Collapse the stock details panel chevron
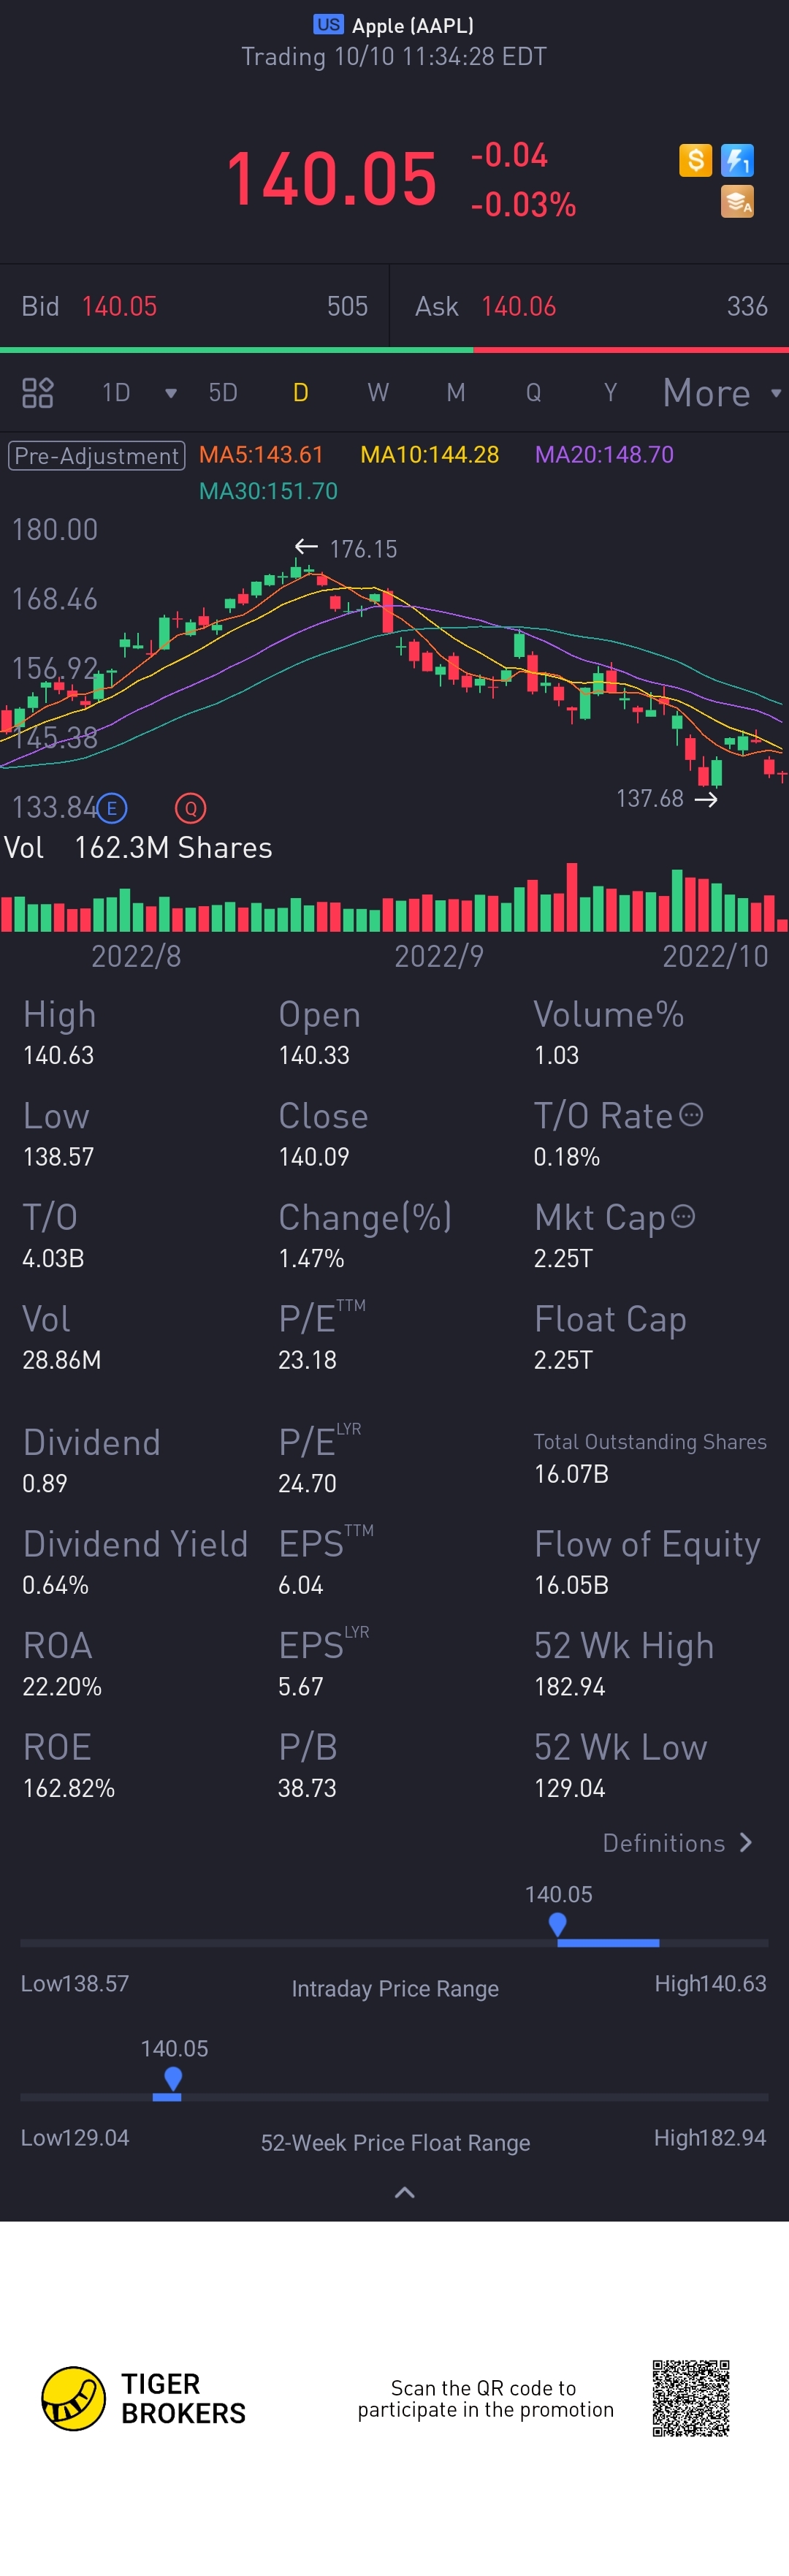 coord(404,2192)
